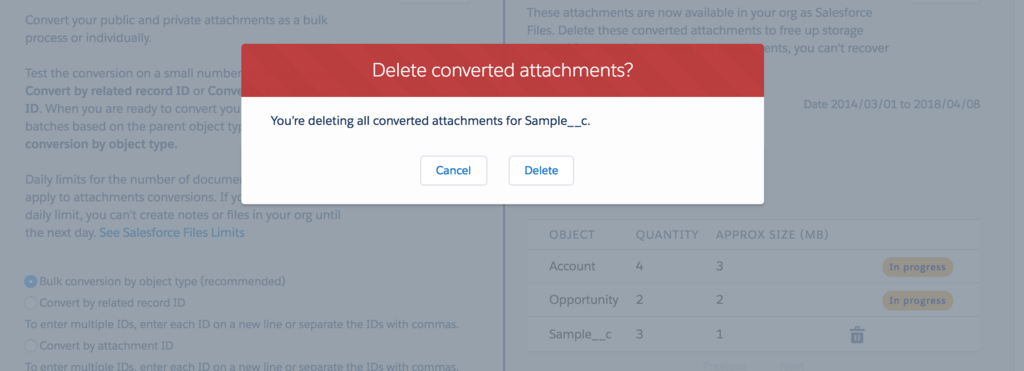
Task: Select Bulk conversion by object type radio
Action: tap(30, 282)
